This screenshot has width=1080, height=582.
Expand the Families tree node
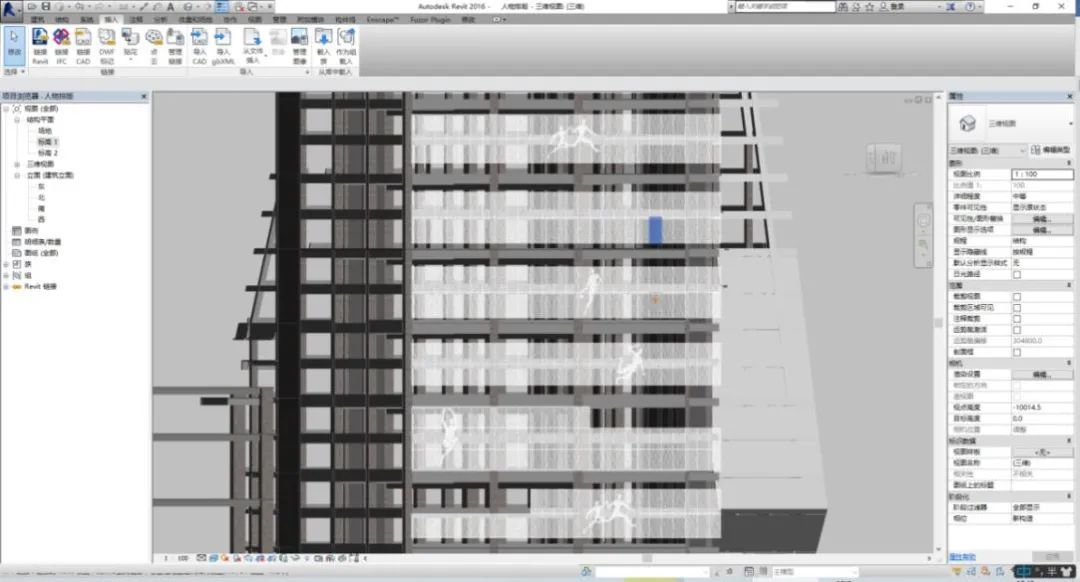point(6,264)
